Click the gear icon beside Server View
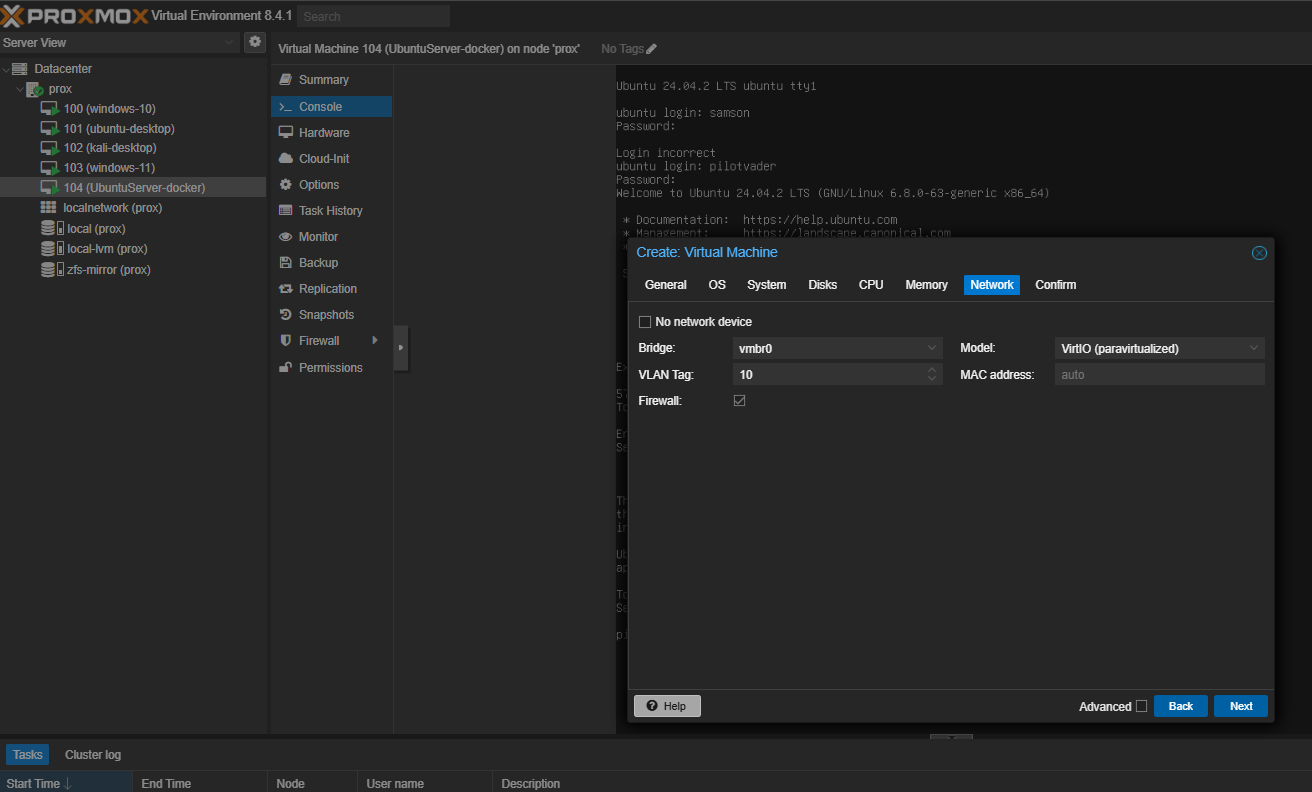 255,42
